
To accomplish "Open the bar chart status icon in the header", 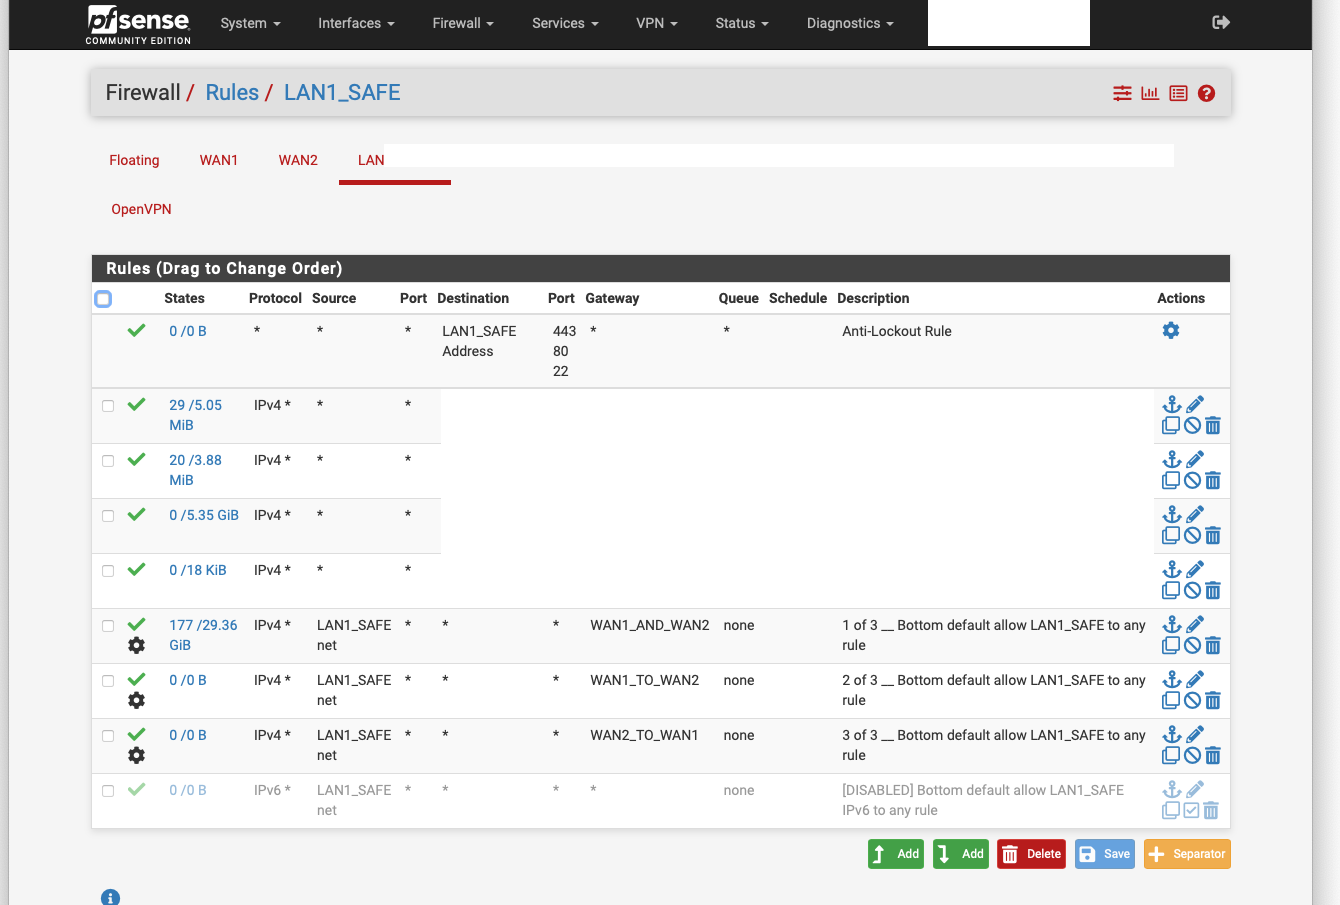I will tap(1150, 93).
